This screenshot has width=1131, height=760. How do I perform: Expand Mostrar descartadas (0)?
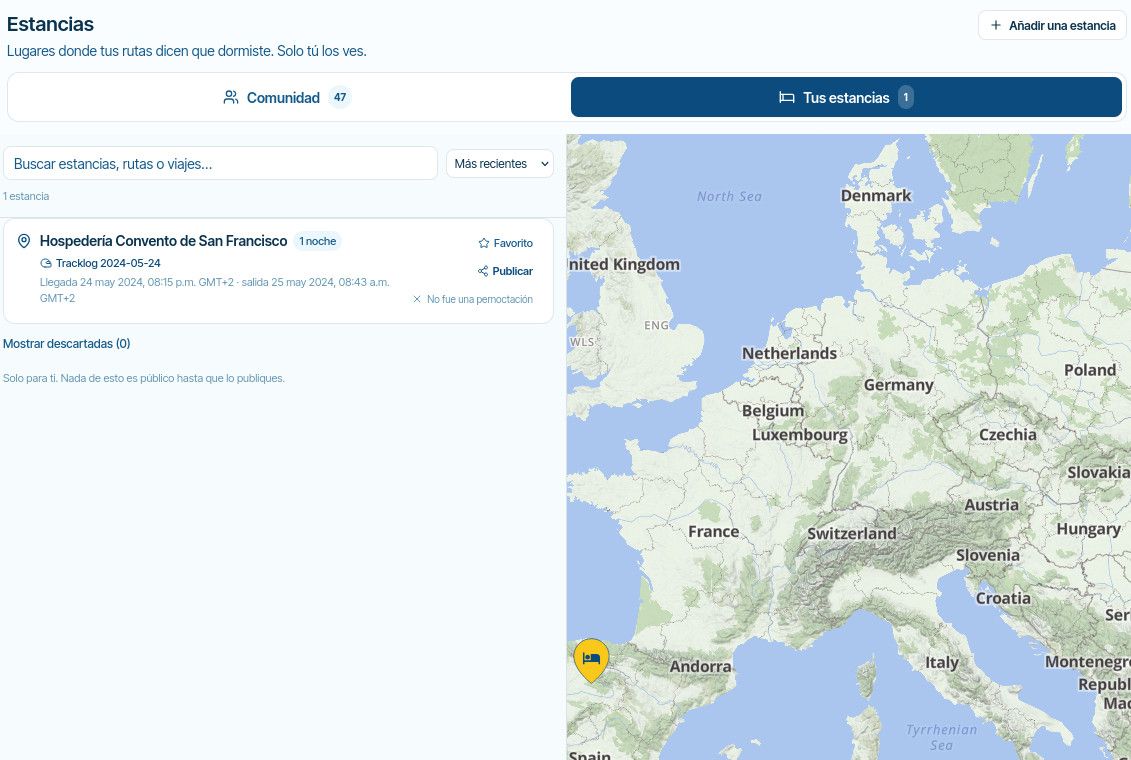coord(66,344)
